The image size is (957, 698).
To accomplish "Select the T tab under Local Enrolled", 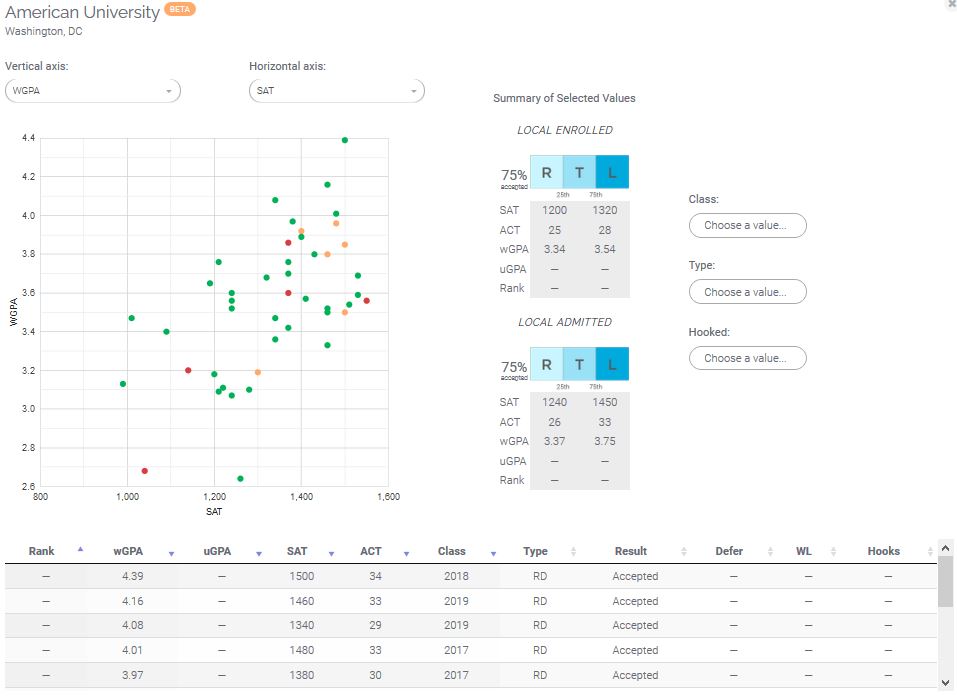I will [x=579, y=172].
